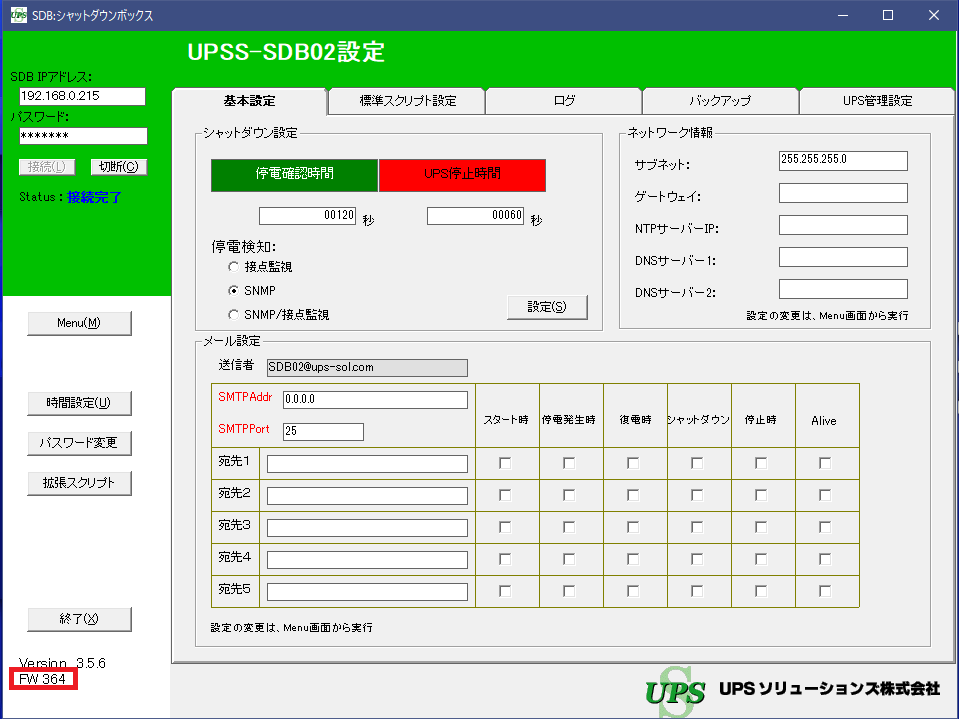Click the 設定(S) button in shutdown settings
This screenshot has height=719, width=959.
click(547, 307)
